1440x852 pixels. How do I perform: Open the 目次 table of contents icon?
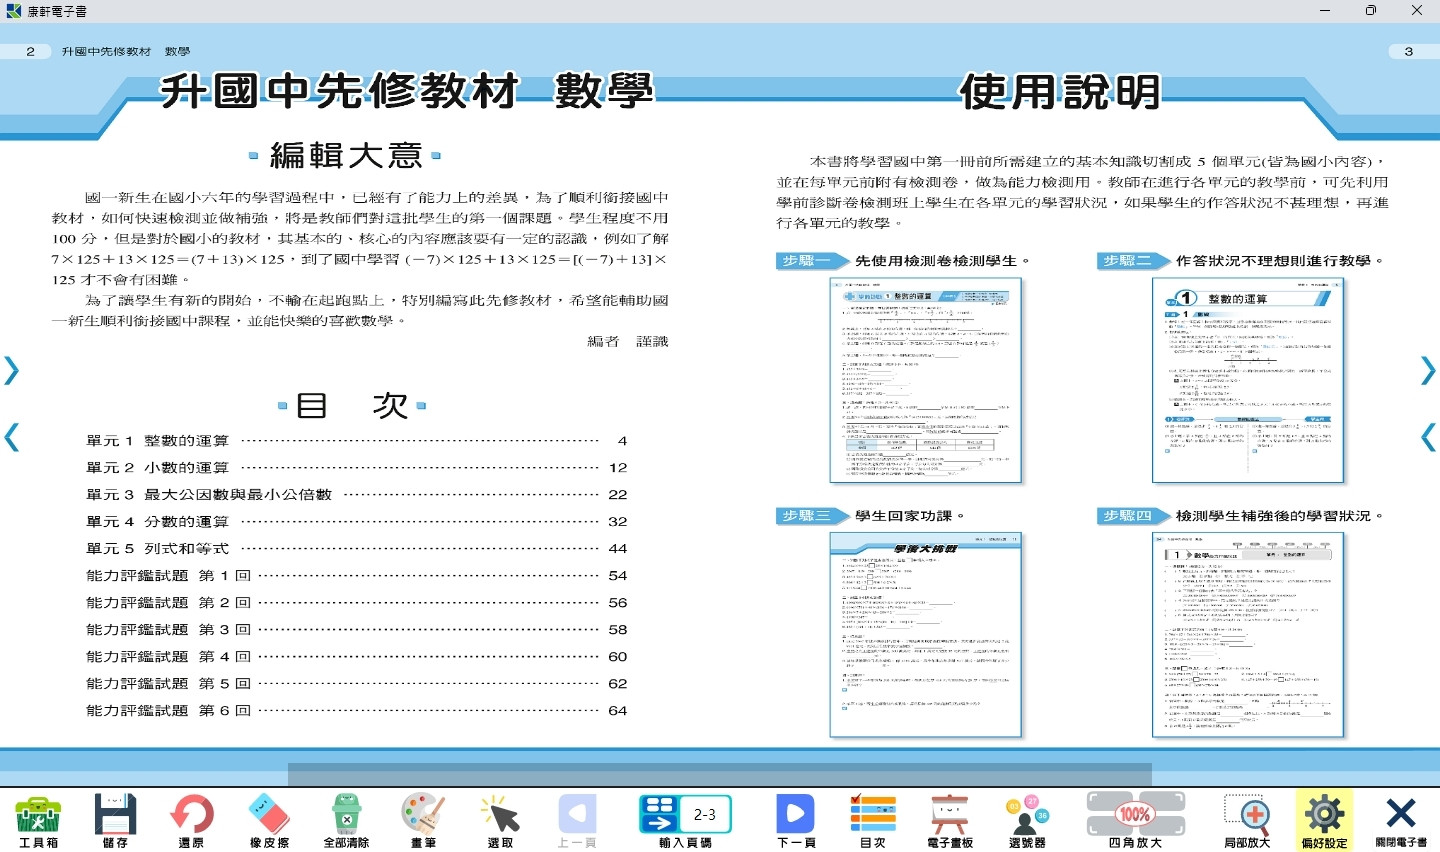873,821
